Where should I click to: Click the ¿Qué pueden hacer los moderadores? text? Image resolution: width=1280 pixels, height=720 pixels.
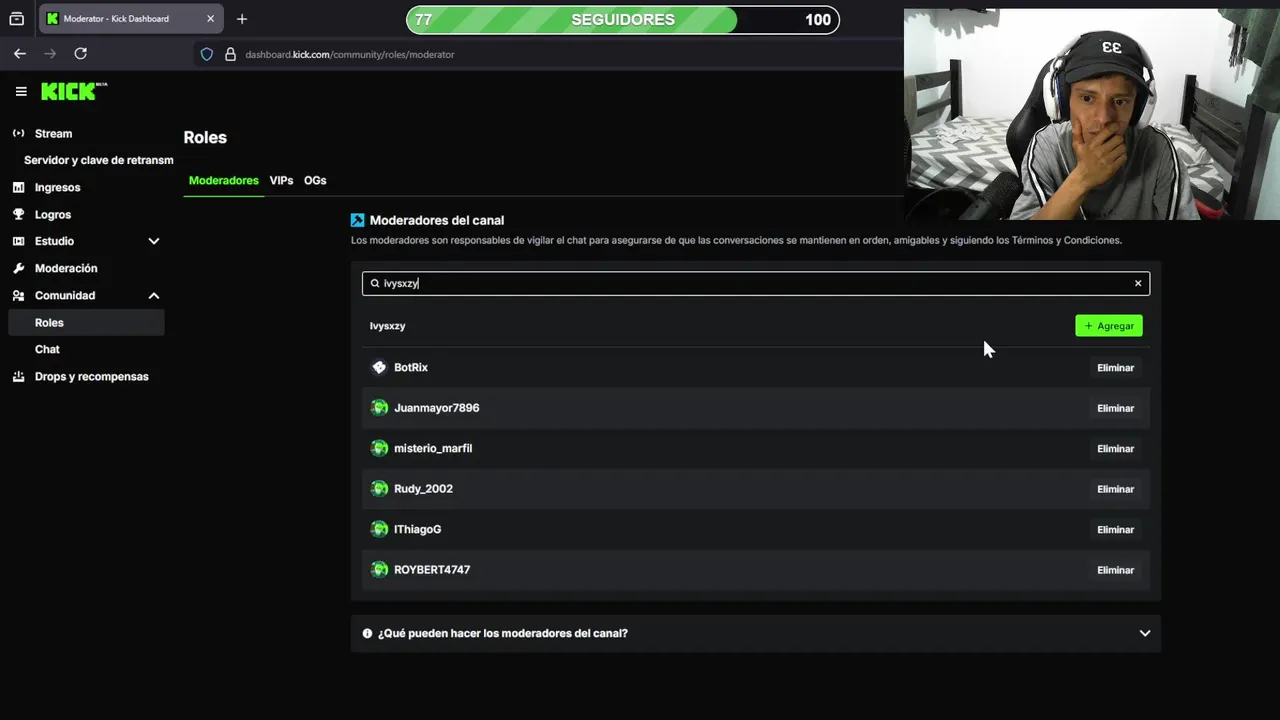503,633
